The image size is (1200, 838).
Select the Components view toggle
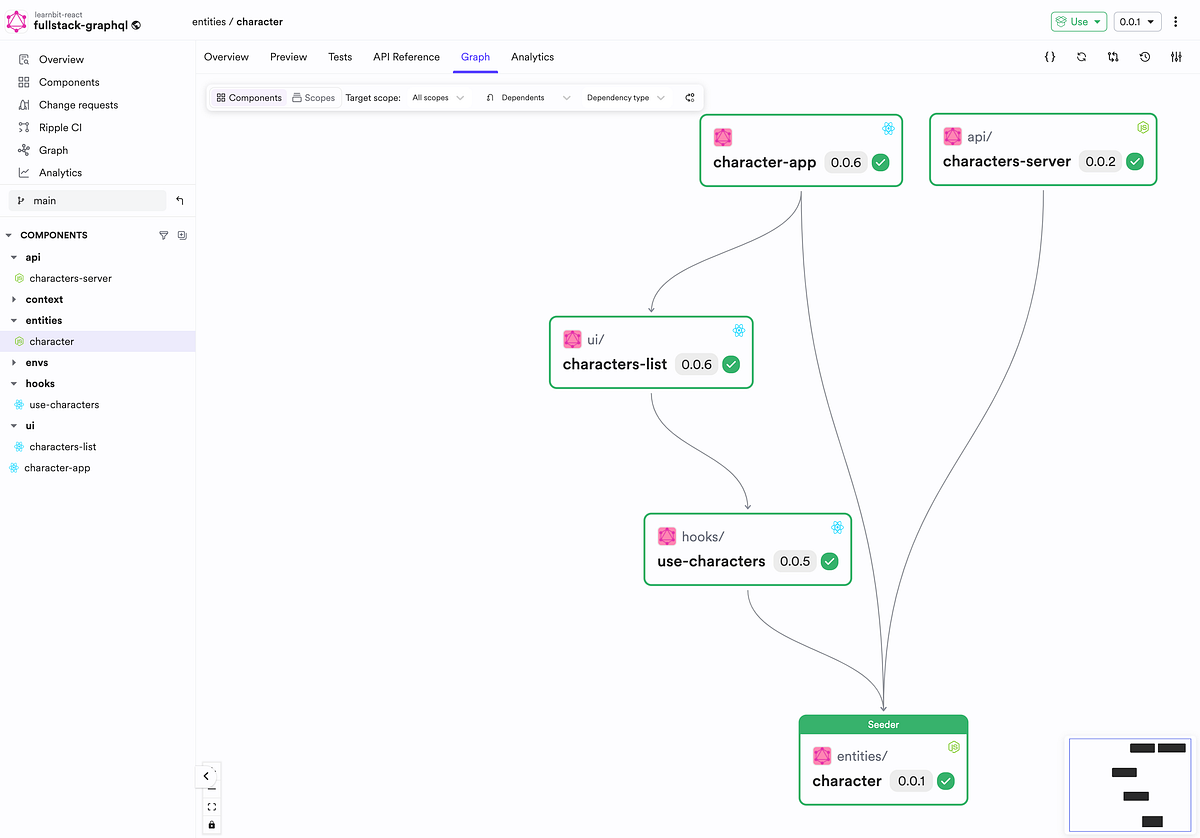click(x=247, y=97)
